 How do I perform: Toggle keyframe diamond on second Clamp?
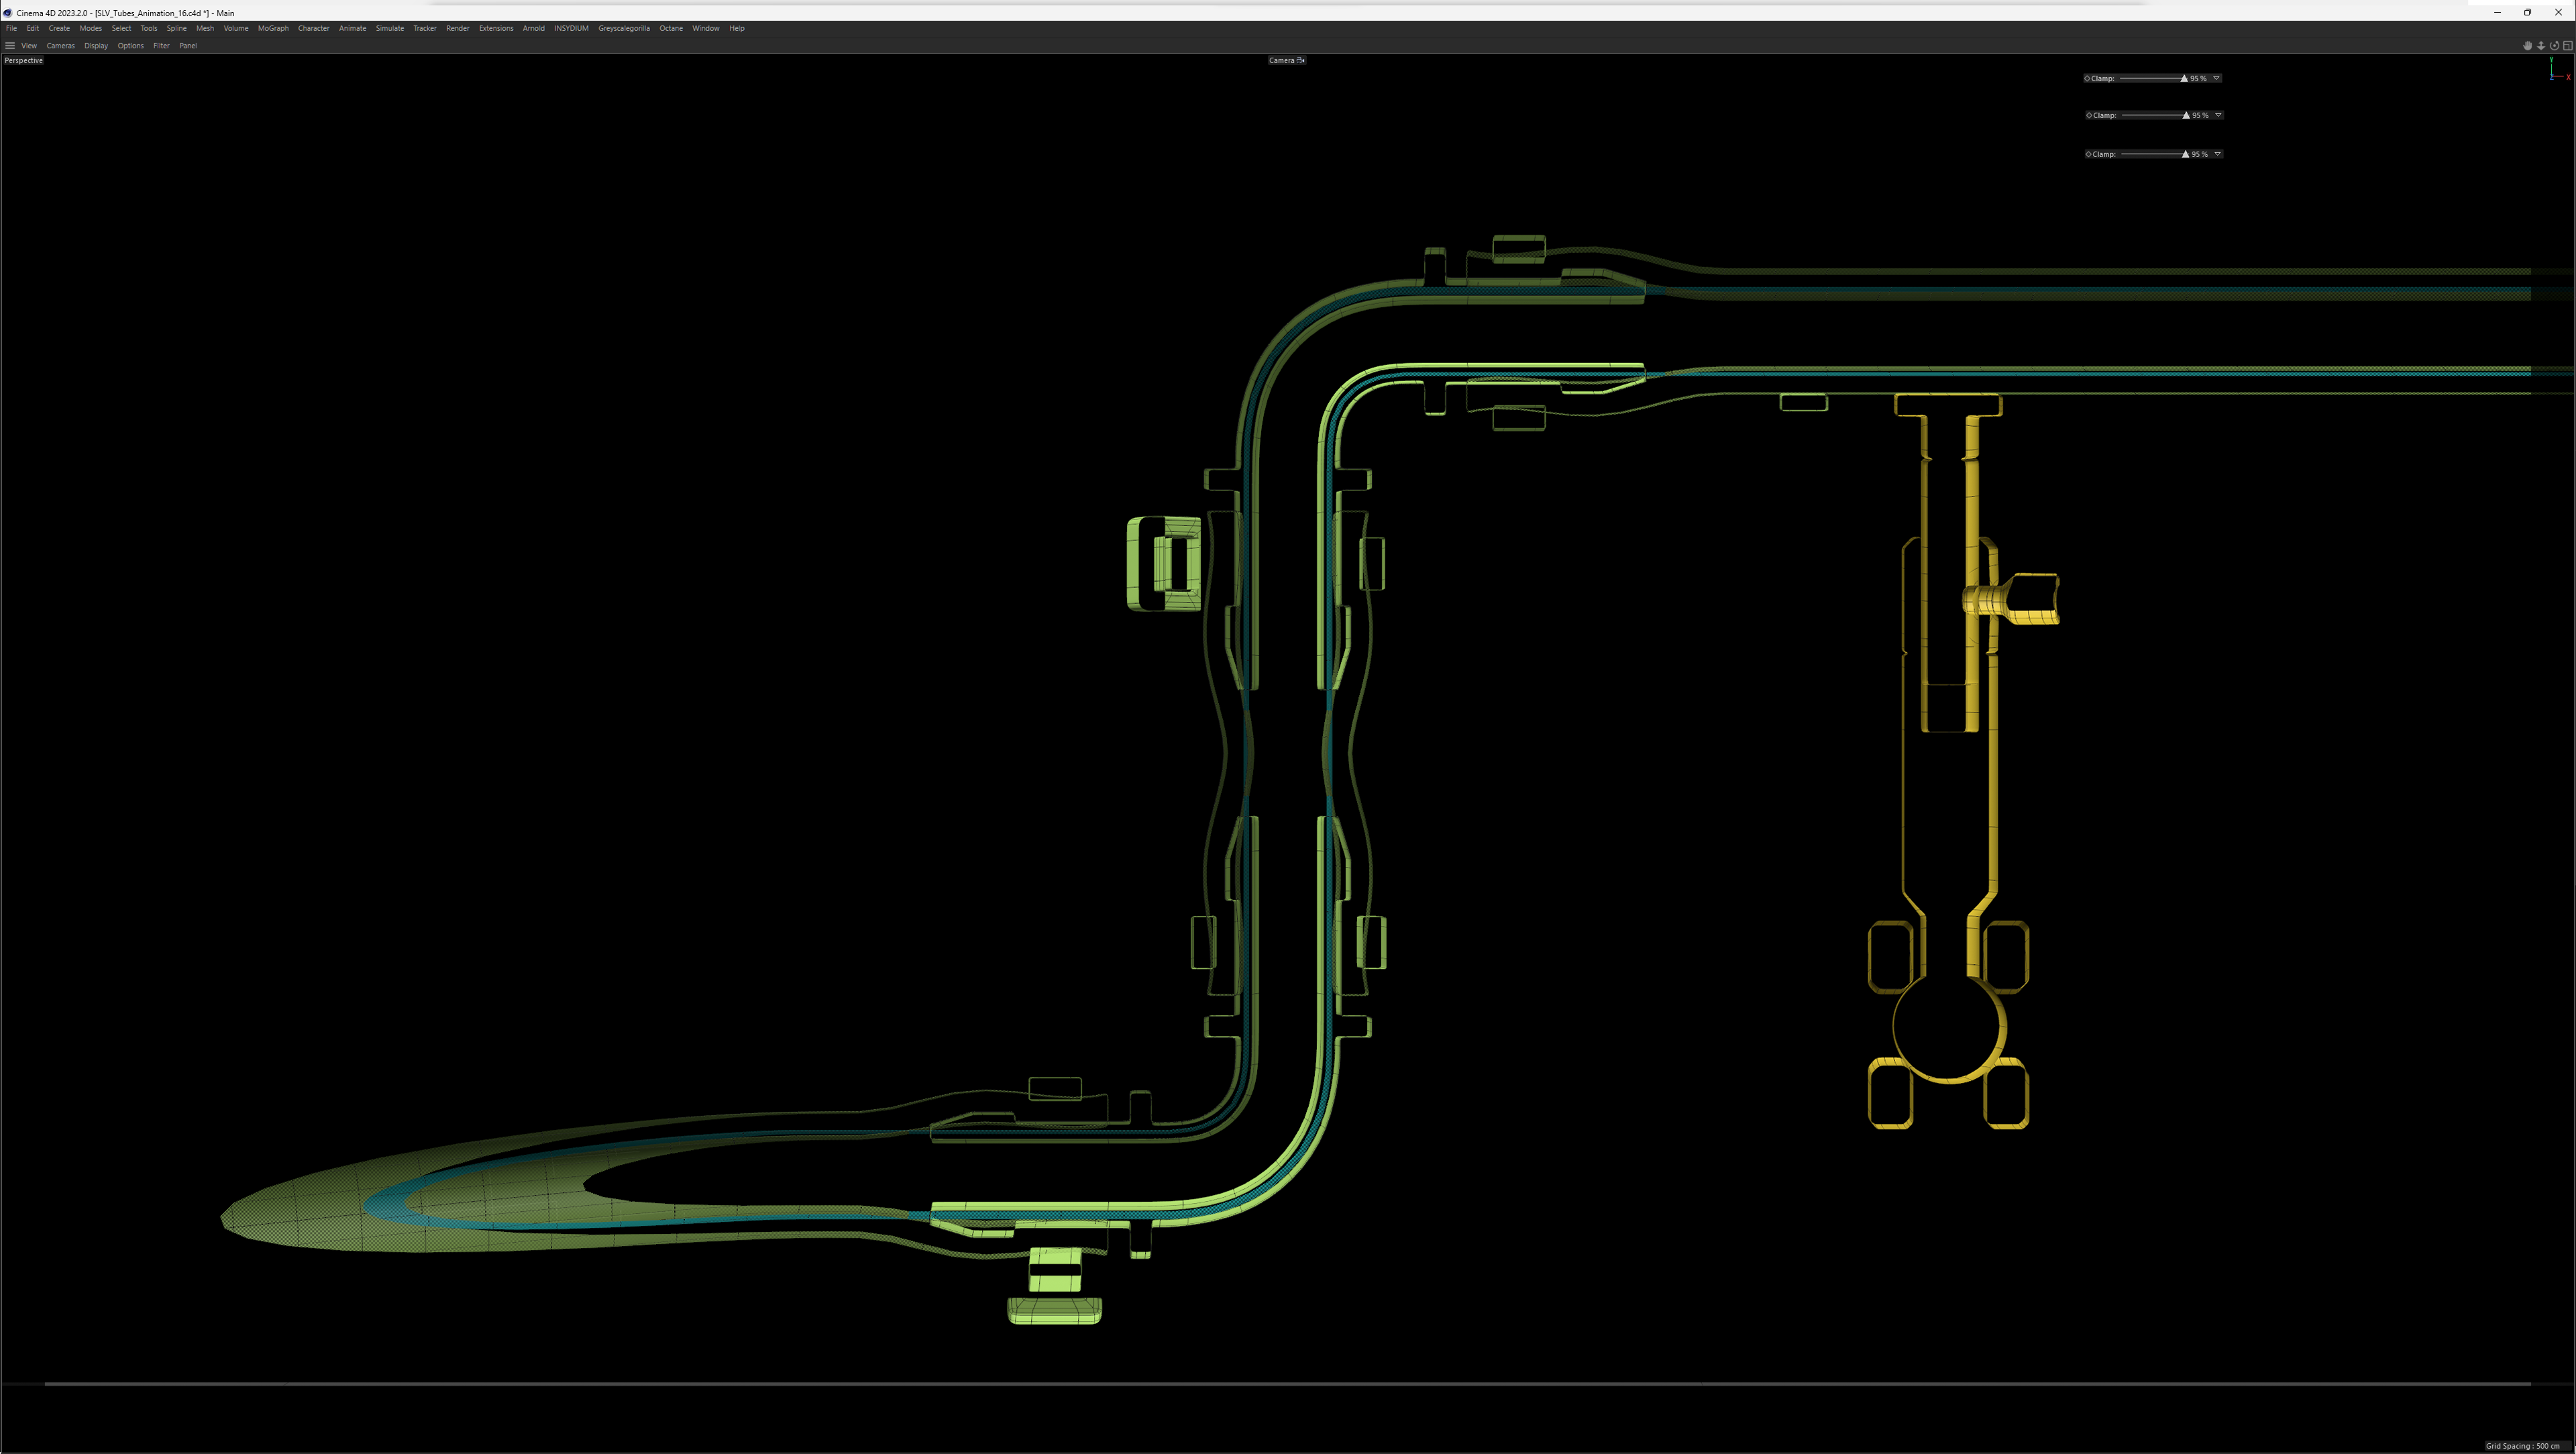coord(2089,115)
